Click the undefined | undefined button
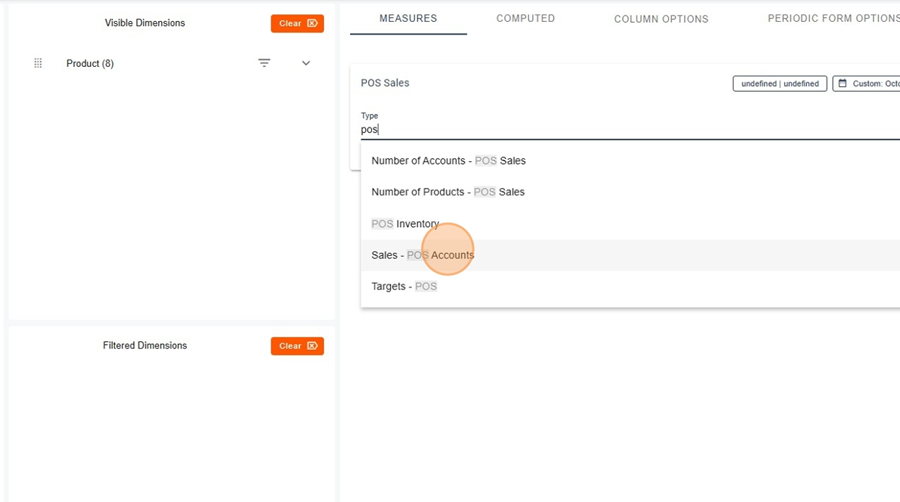Image resolution: width=900 pixels, height=502 pixels. (x=779, y=84)
